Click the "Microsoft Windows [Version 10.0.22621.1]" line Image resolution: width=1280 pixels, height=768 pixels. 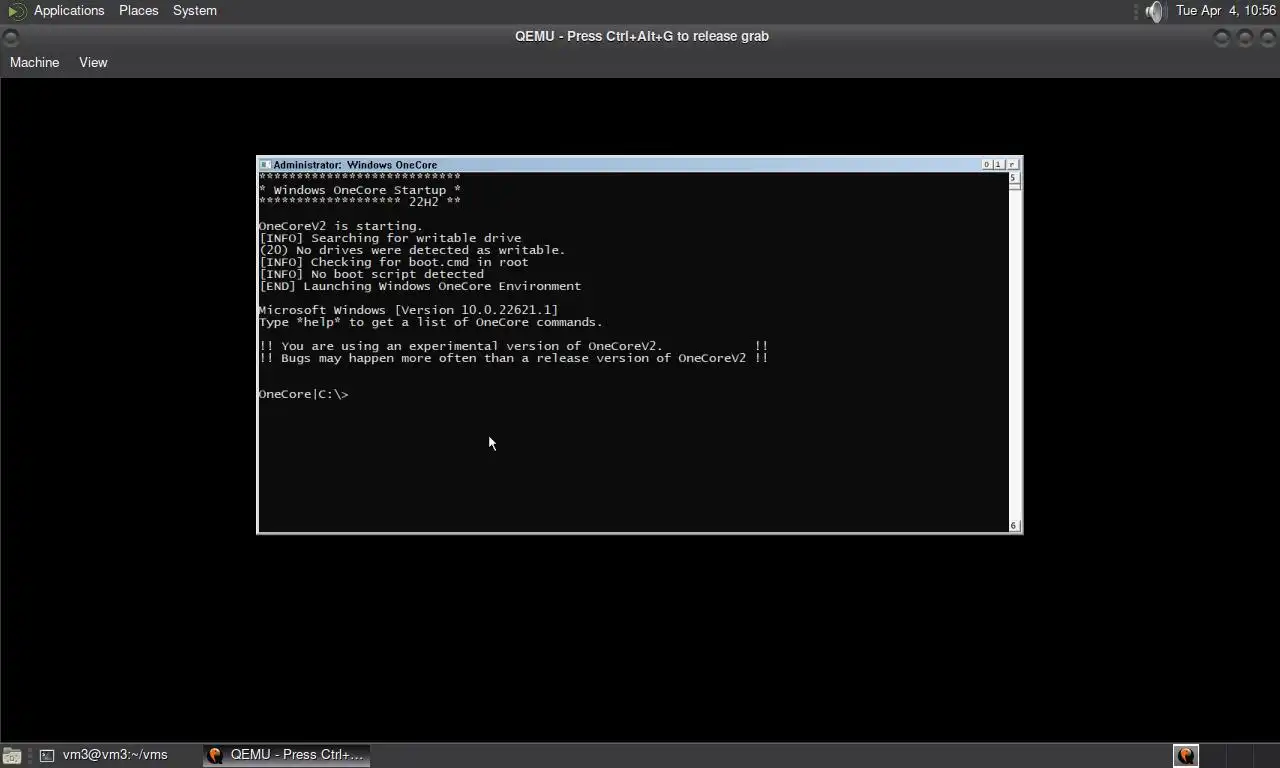(x=408, y=310)
